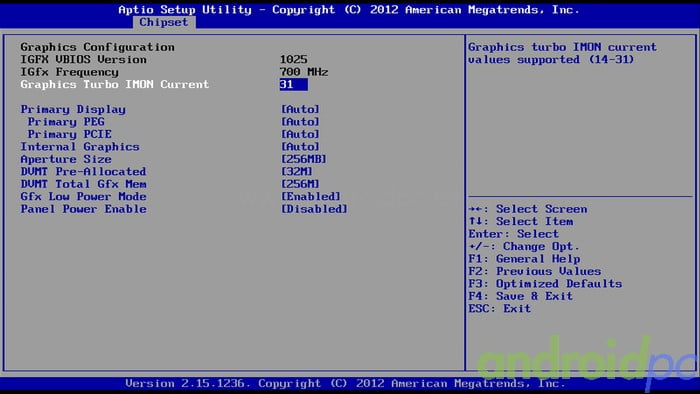Click the Enter: Select key hint
The width and height of the screenshot is (700, 394).
514,234
